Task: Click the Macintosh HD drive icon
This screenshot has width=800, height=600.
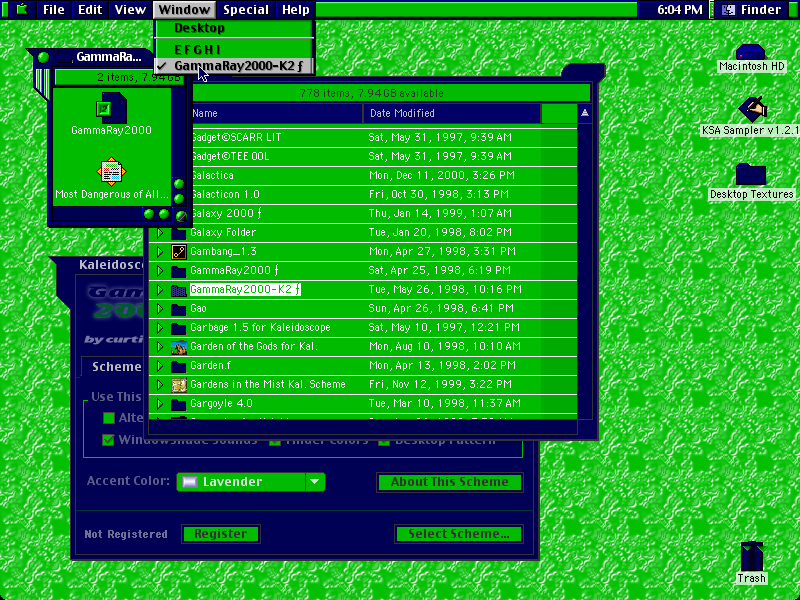Action: (751, 52)
